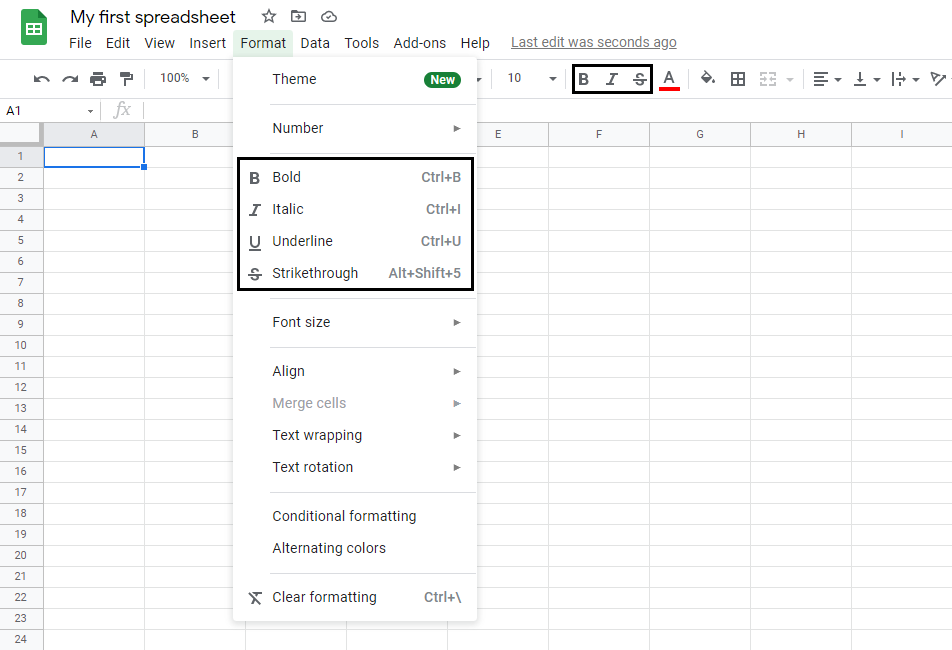Toggle Bold in the toolbar
This screenshot has width=952, height=650.
(x=584, y=79)
